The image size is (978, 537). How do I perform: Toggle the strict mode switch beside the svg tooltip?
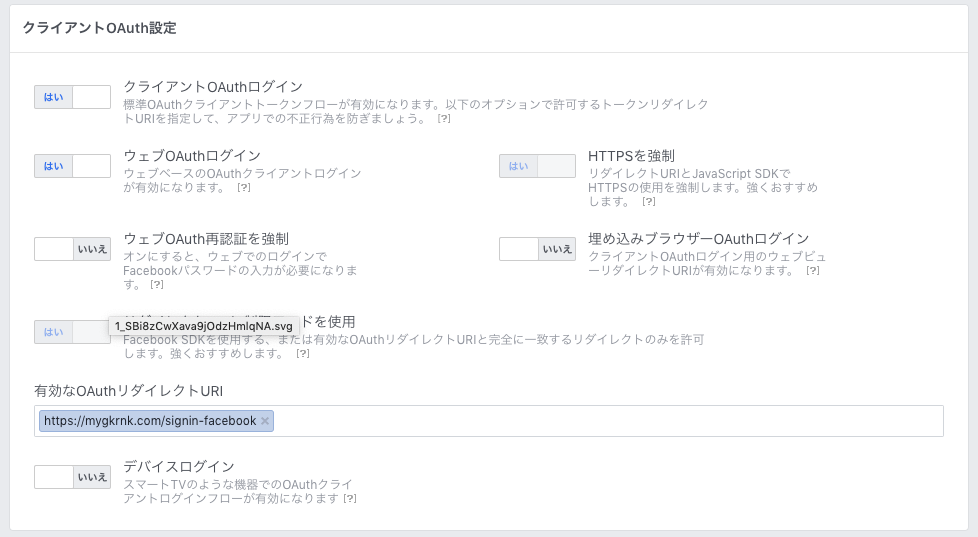[x=72, y=332]
